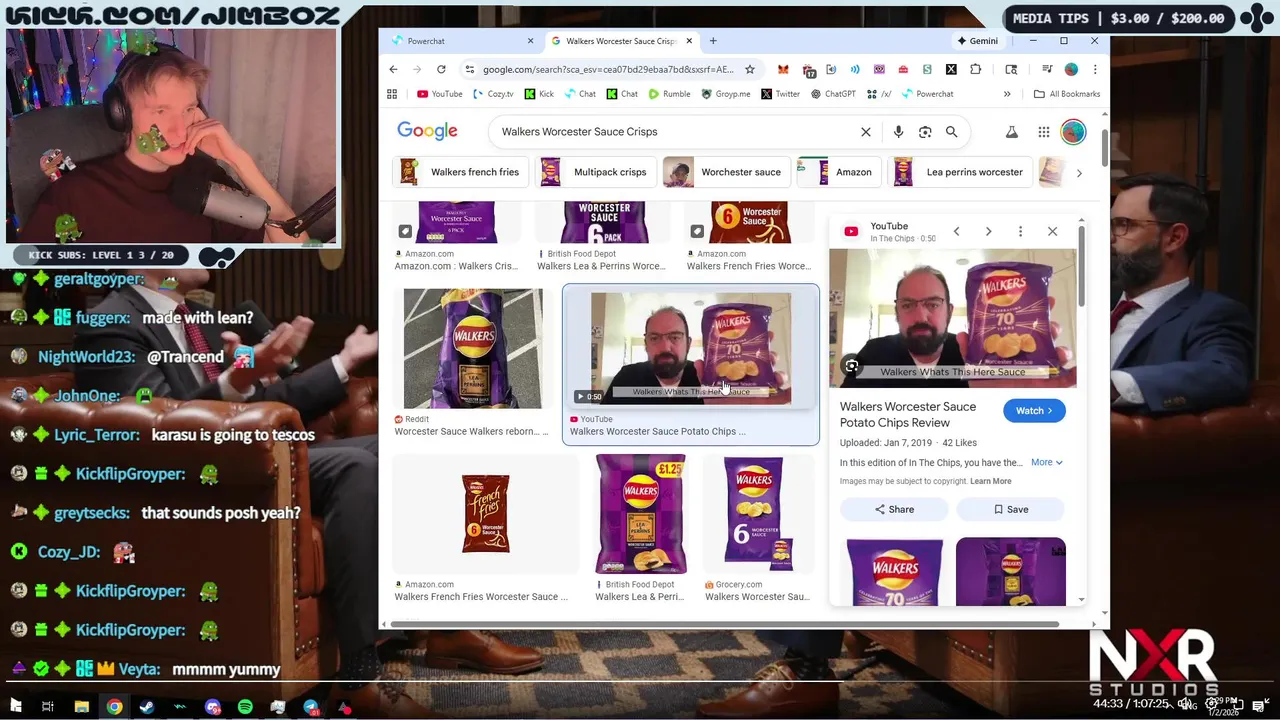Start a Google voice search
1280x720 pixels.
pos(898,132)
